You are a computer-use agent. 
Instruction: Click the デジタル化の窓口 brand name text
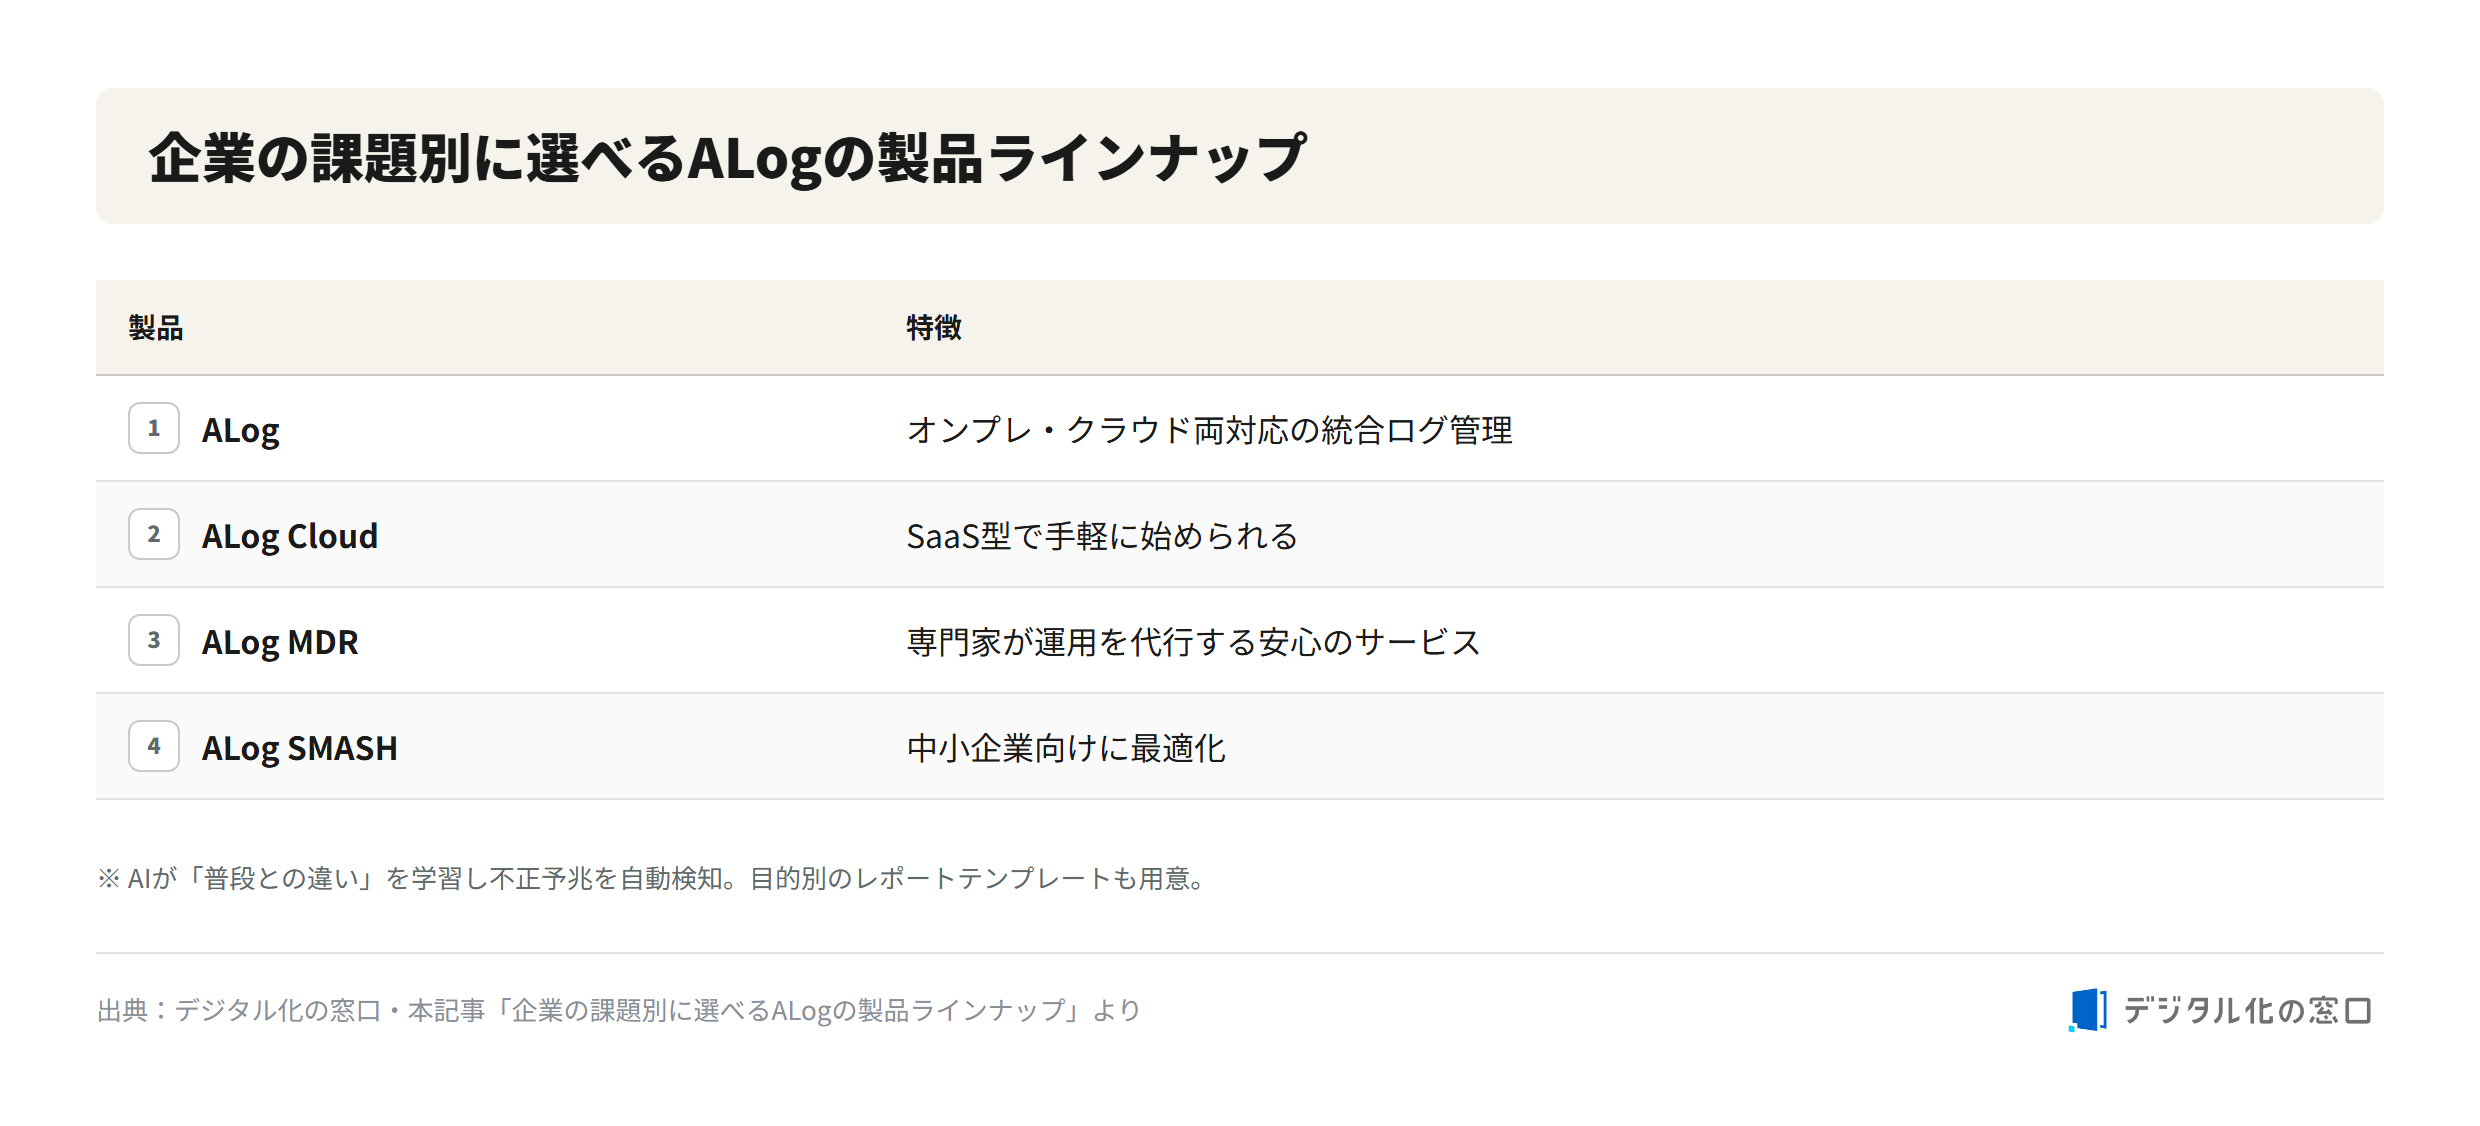(2247, 1010)
